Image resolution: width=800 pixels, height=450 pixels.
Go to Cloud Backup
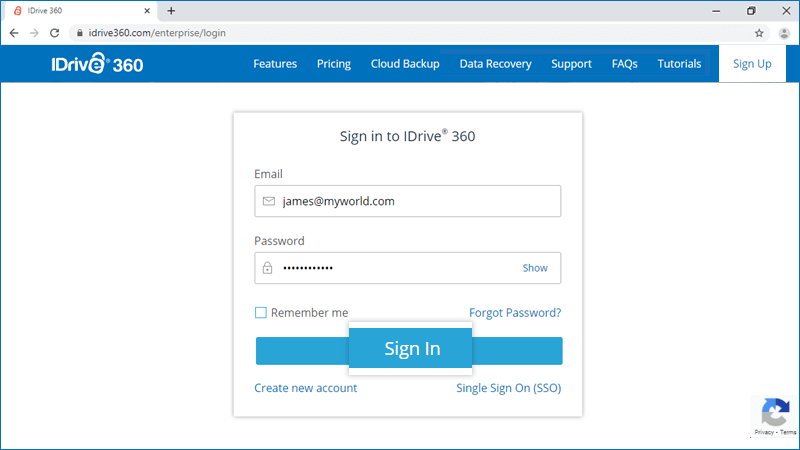tap(405, 64)
